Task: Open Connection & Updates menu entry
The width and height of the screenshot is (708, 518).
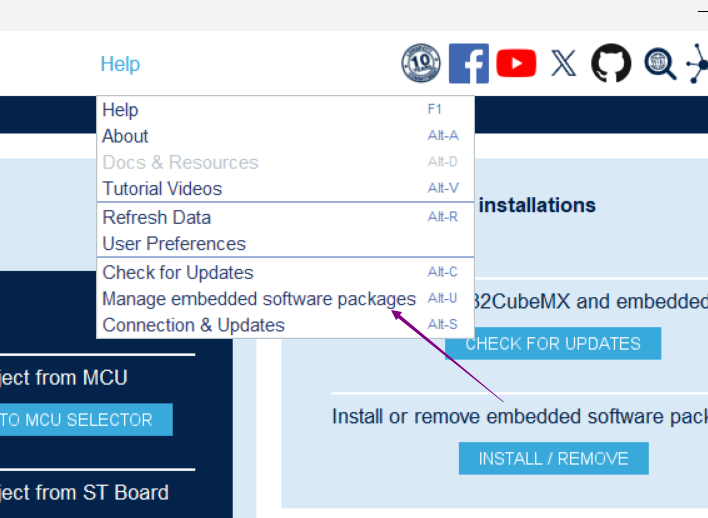Action: (285, 325)
